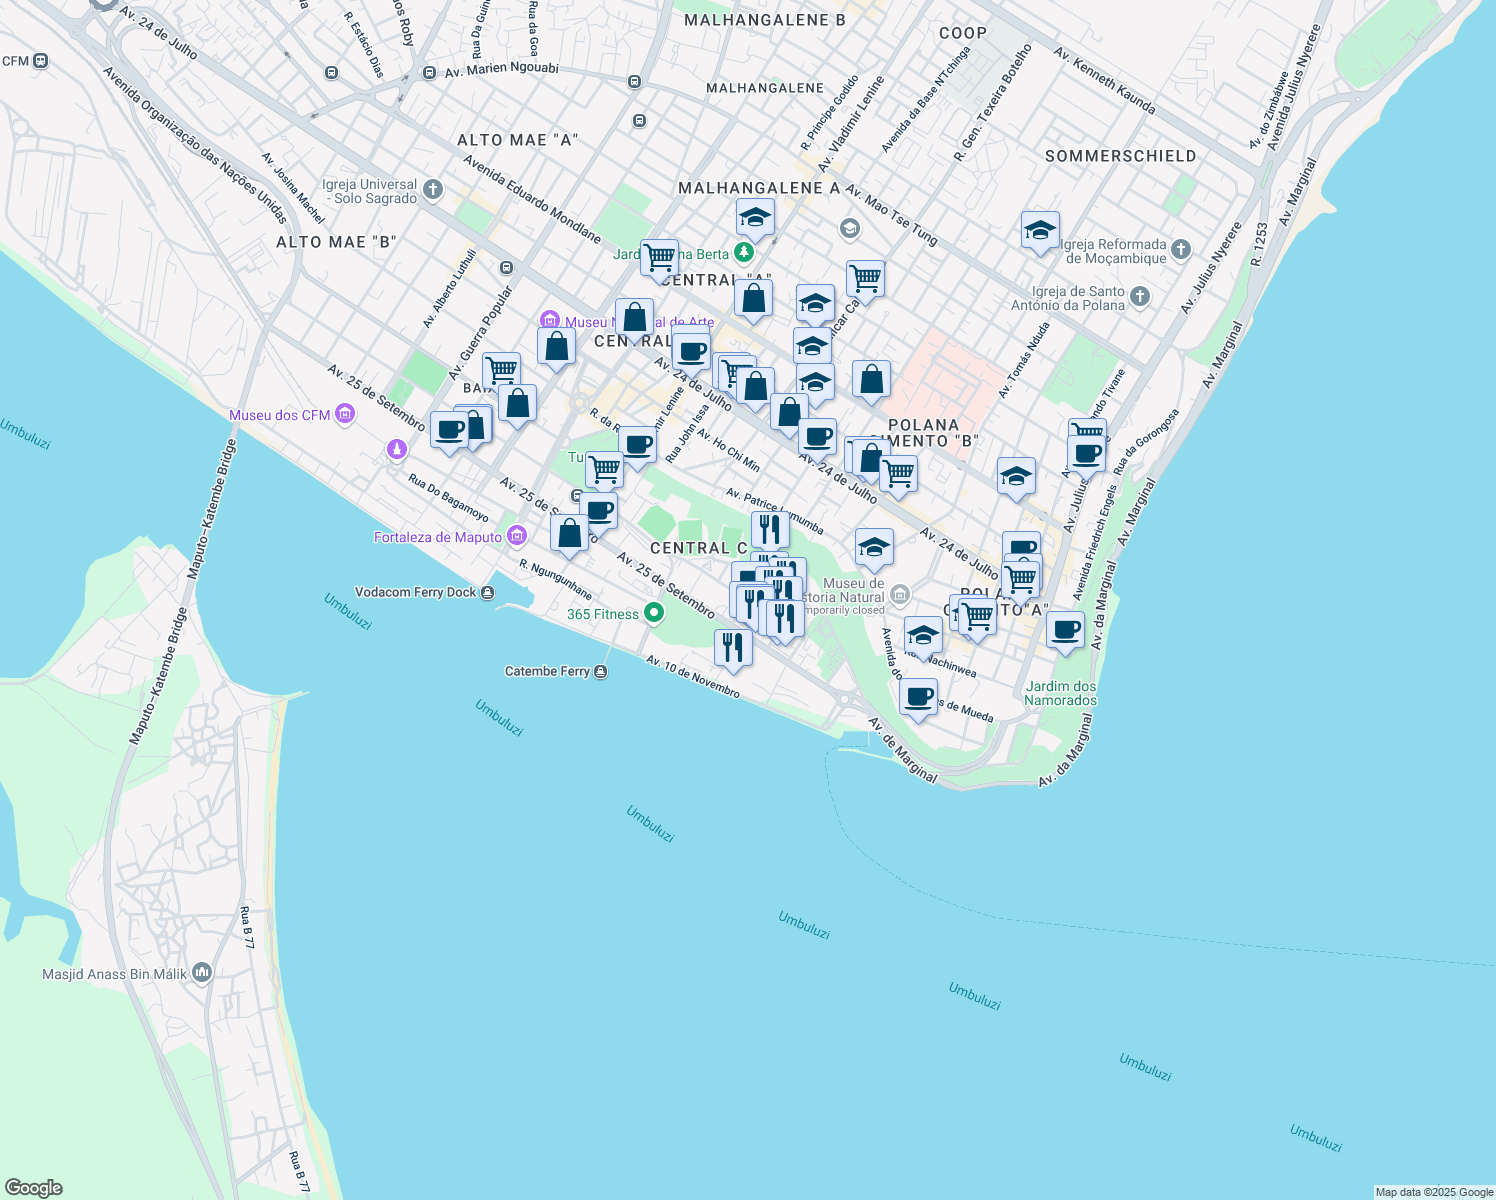The image size is (1496, 1200).
Task: Open the shopping cart marker covering the Jardim Berta label
Action: pyautogui.click(x=660, y=258)
